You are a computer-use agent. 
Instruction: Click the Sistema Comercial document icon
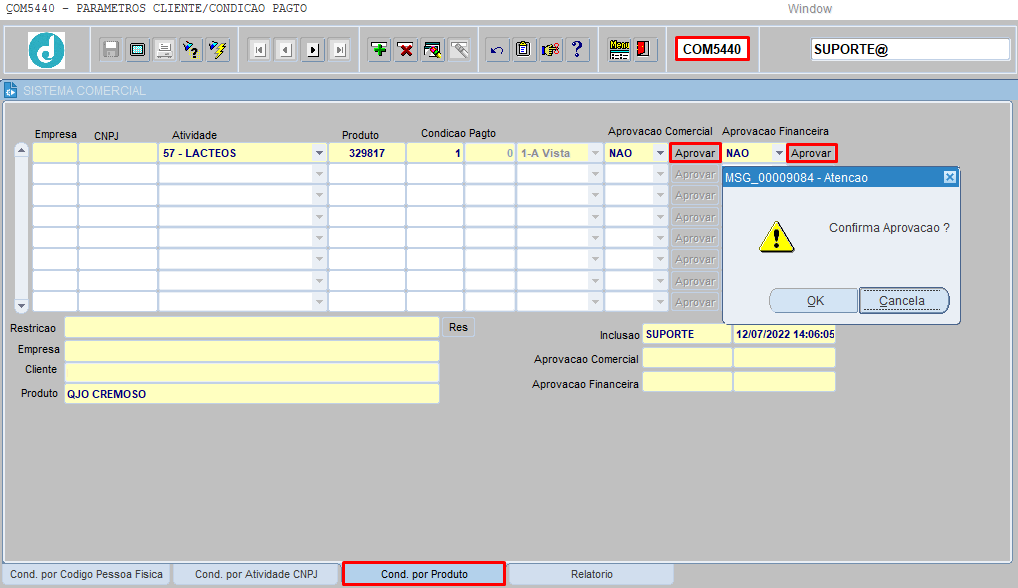click(10, 90)
